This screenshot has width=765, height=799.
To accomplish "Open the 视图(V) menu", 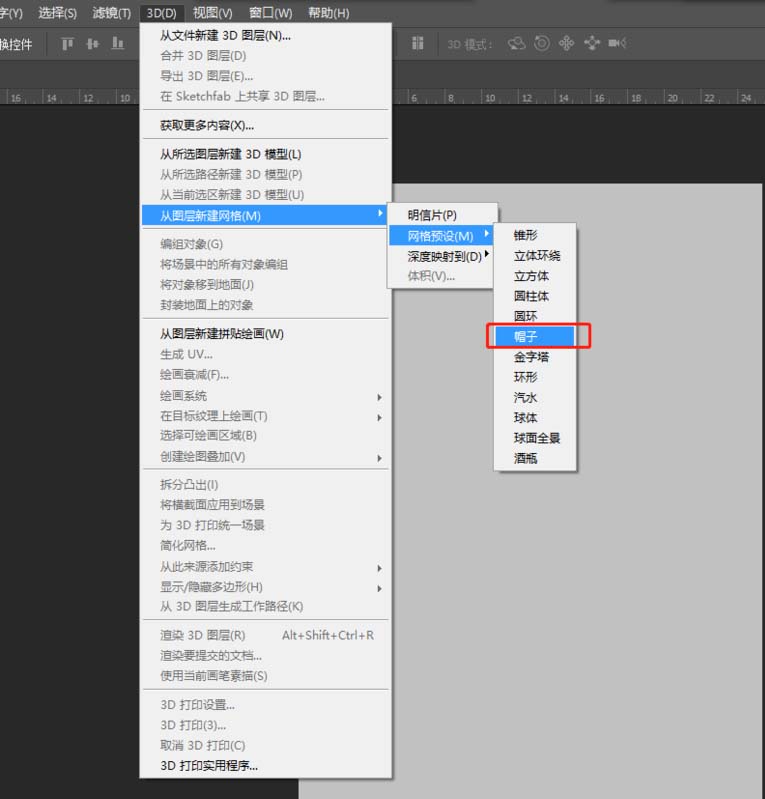I will point(212,13).
